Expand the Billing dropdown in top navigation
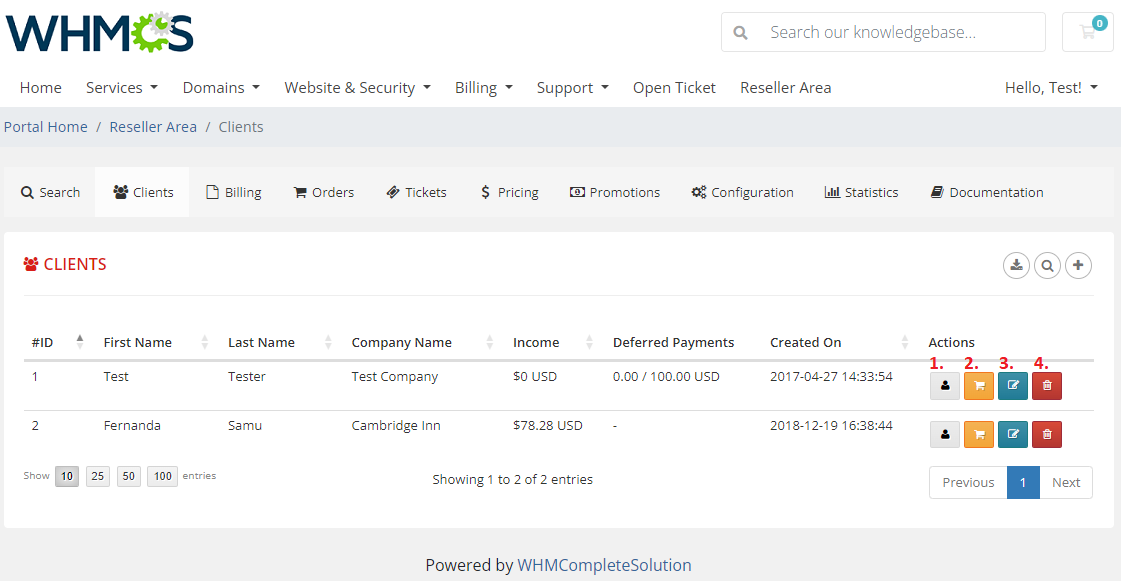Image resolution: width=1121 pixels, height=581 pixels. coord(483,88)
